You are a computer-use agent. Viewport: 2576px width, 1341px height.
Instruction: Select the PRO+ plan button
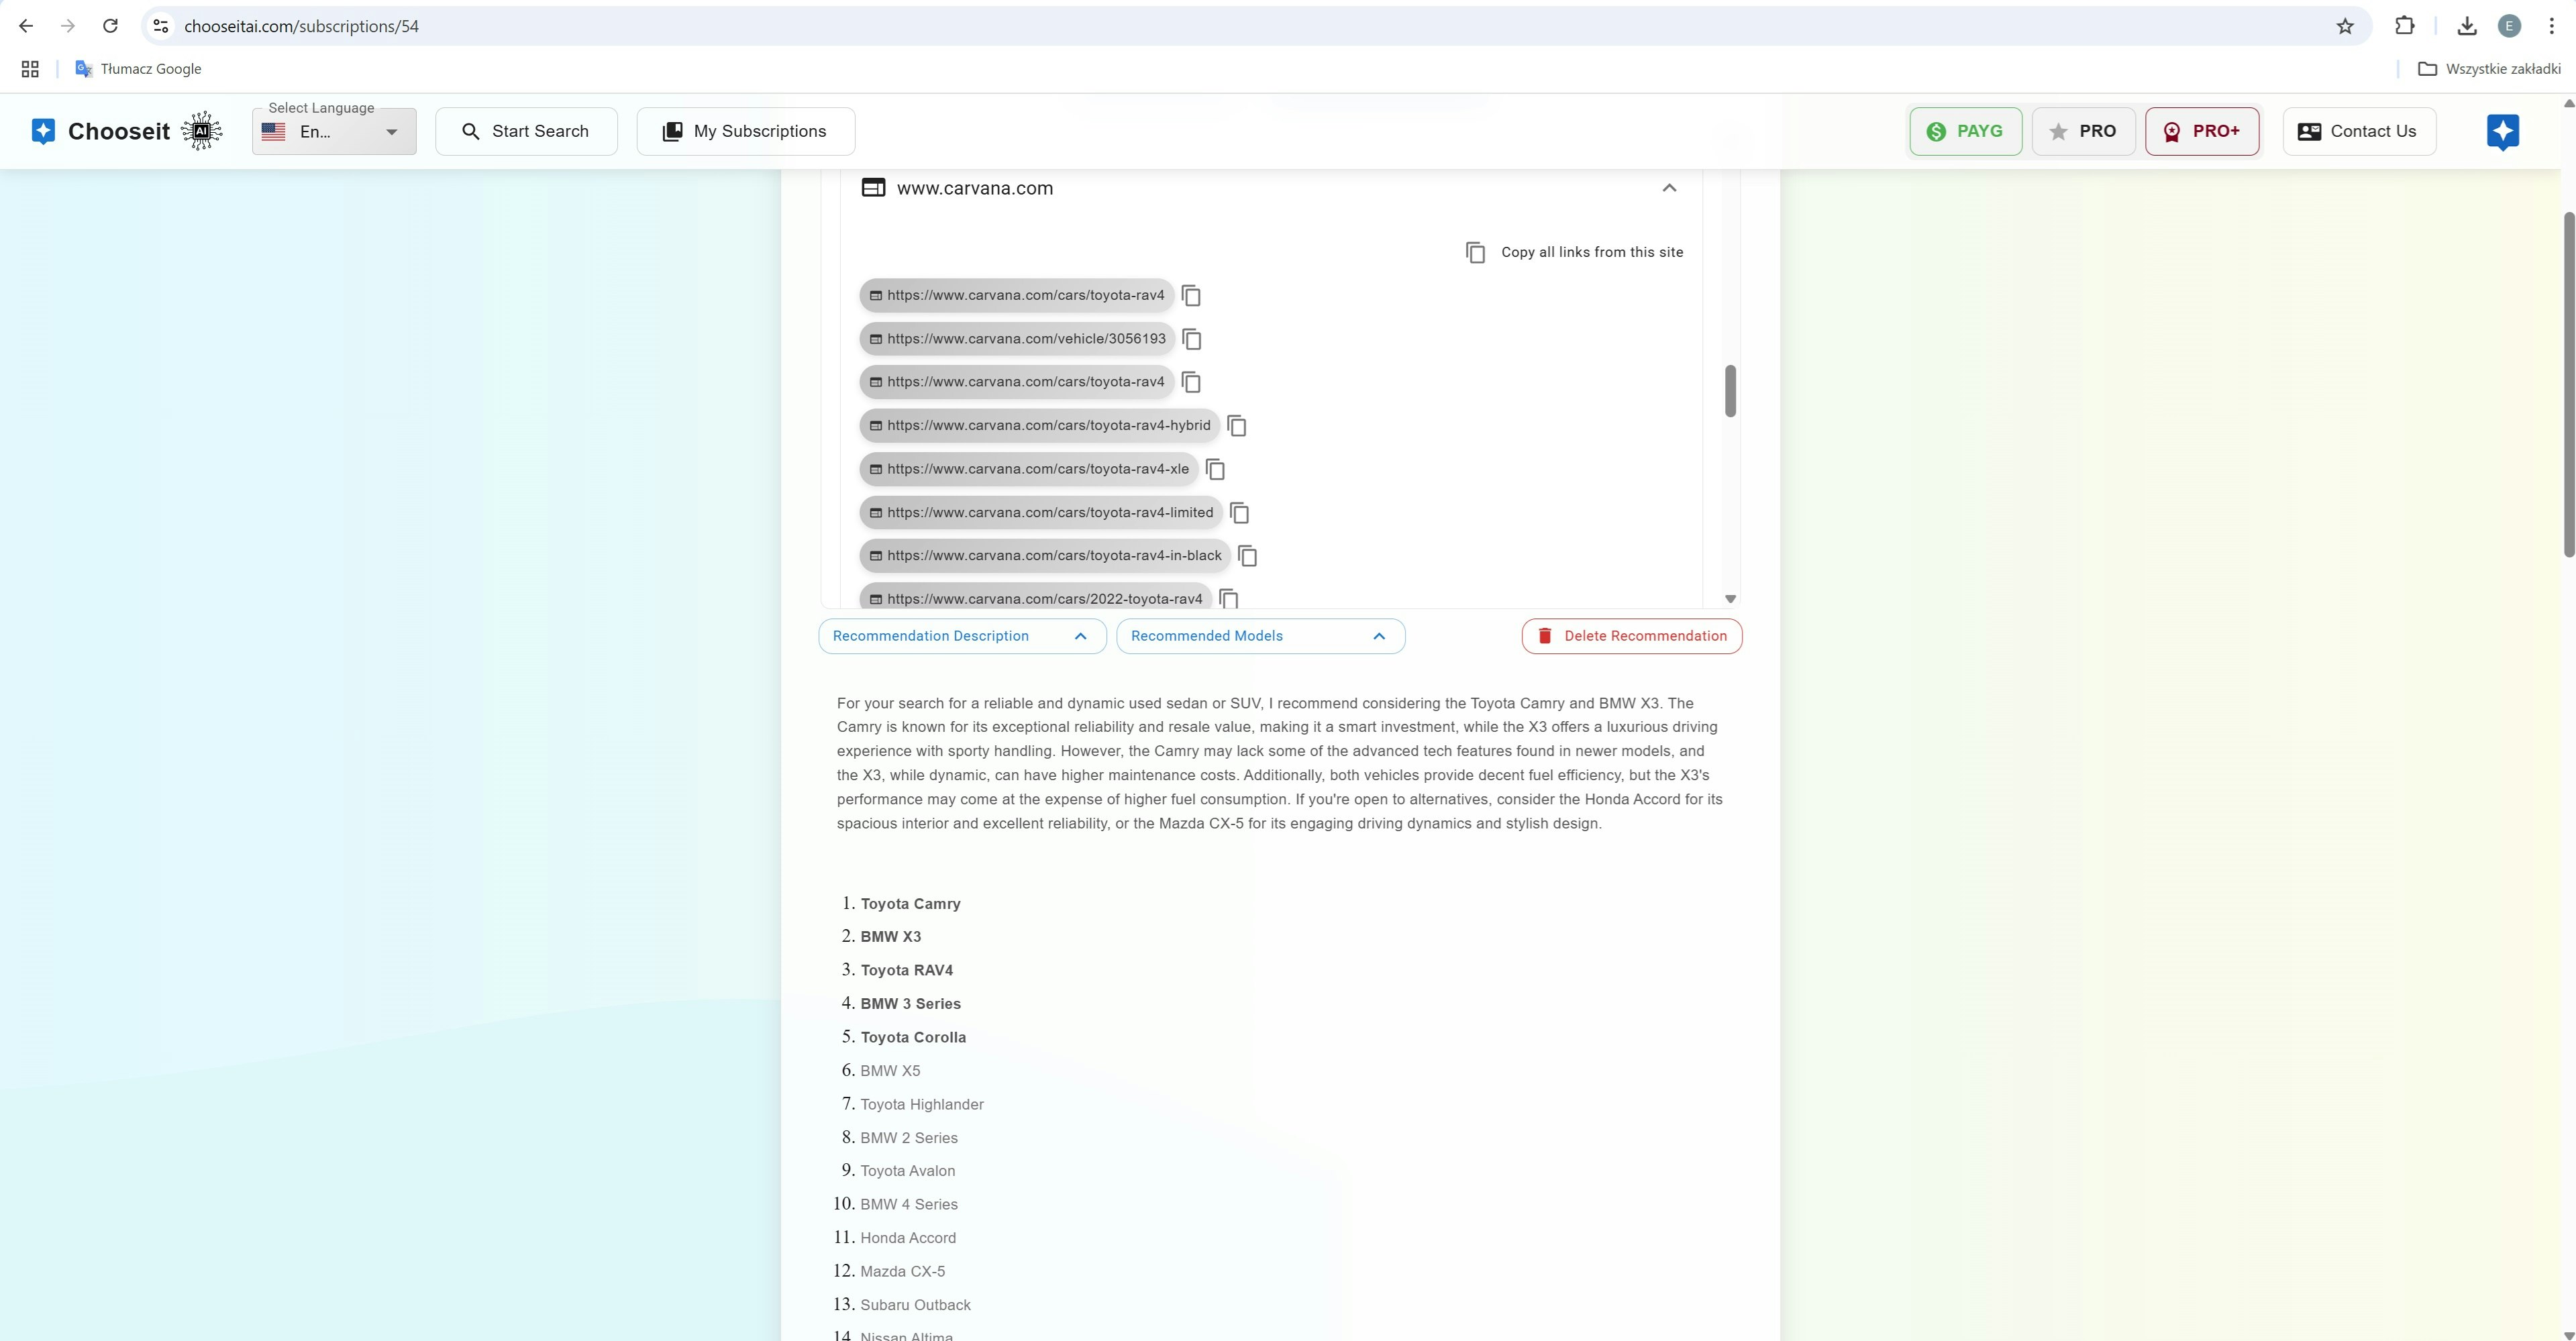tap(2201, 131)
